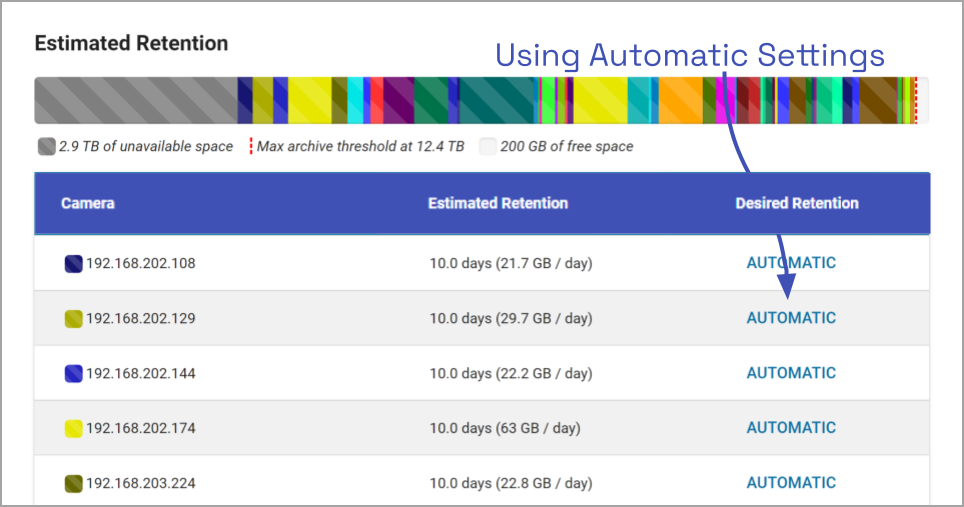The width and height of the screenshot is (964, 507).
Task: Select AUTOMATIC retention for 192.168.203.224
Action: click(791, 483)
